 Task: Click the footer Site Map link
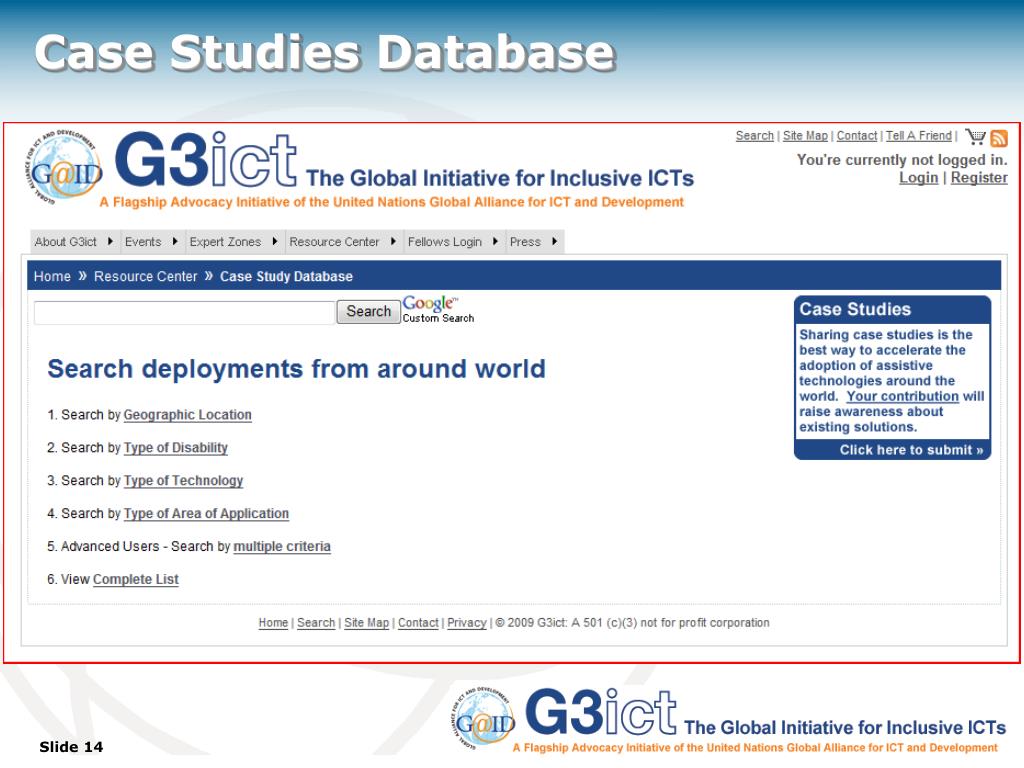tap(366, 623)
